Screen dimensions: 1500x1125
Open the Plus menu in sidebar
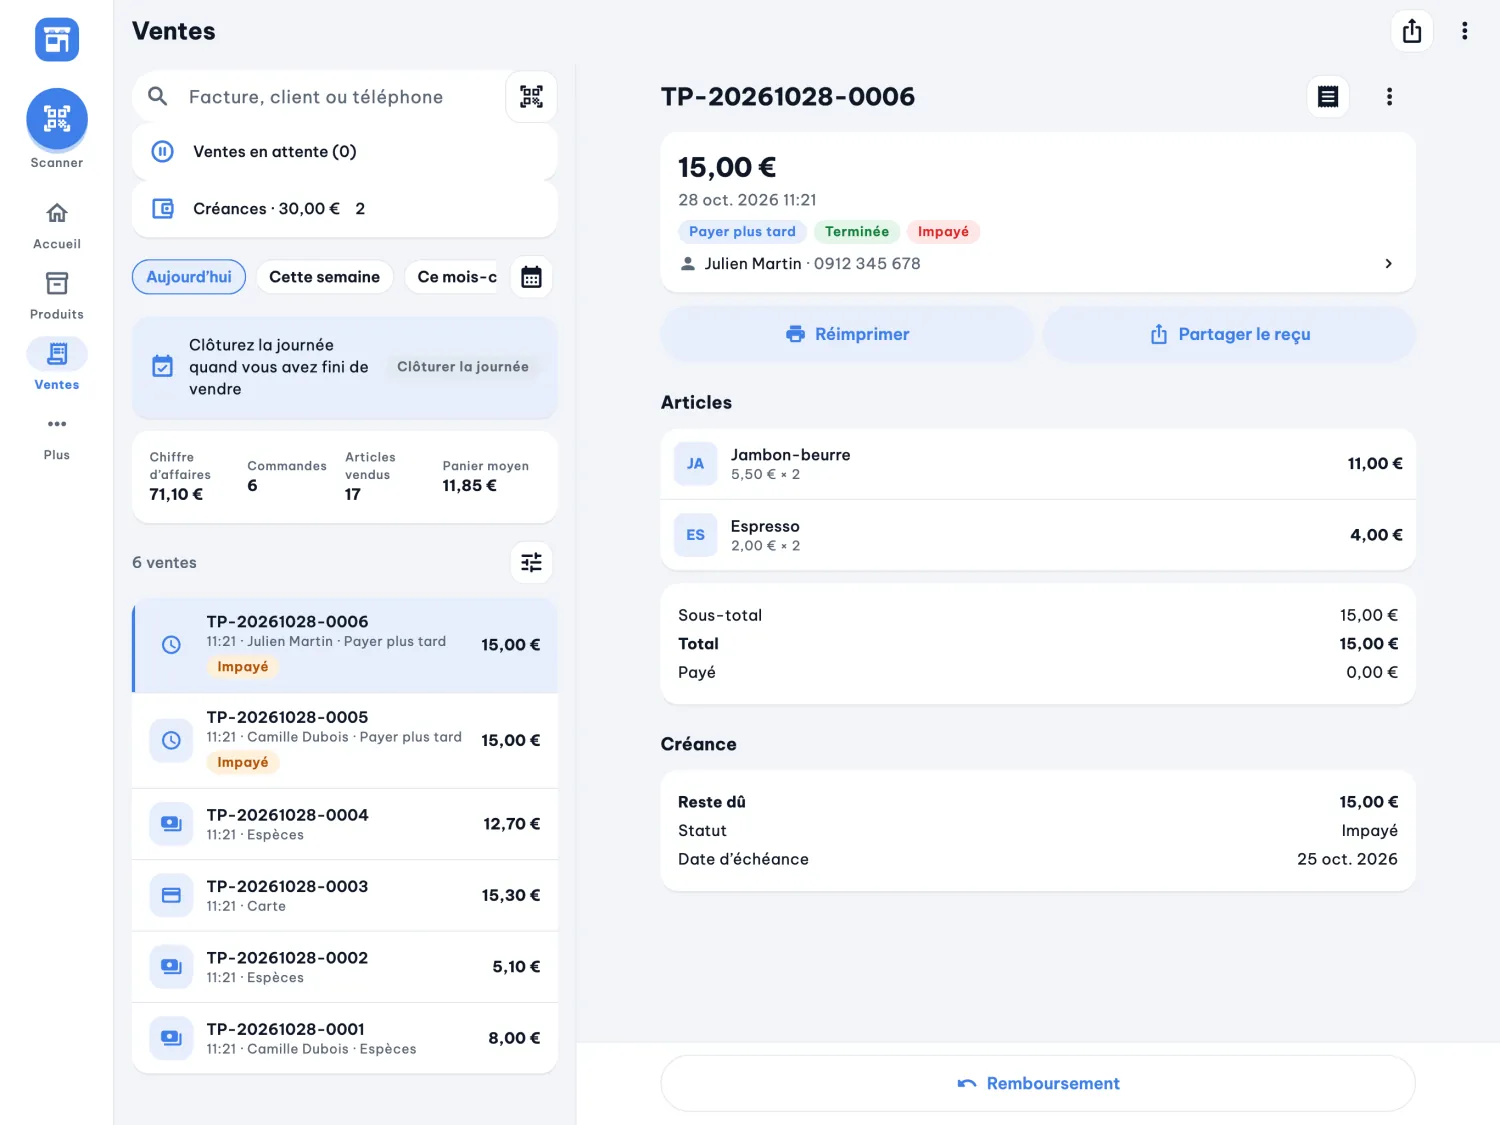tap(57, 437)
